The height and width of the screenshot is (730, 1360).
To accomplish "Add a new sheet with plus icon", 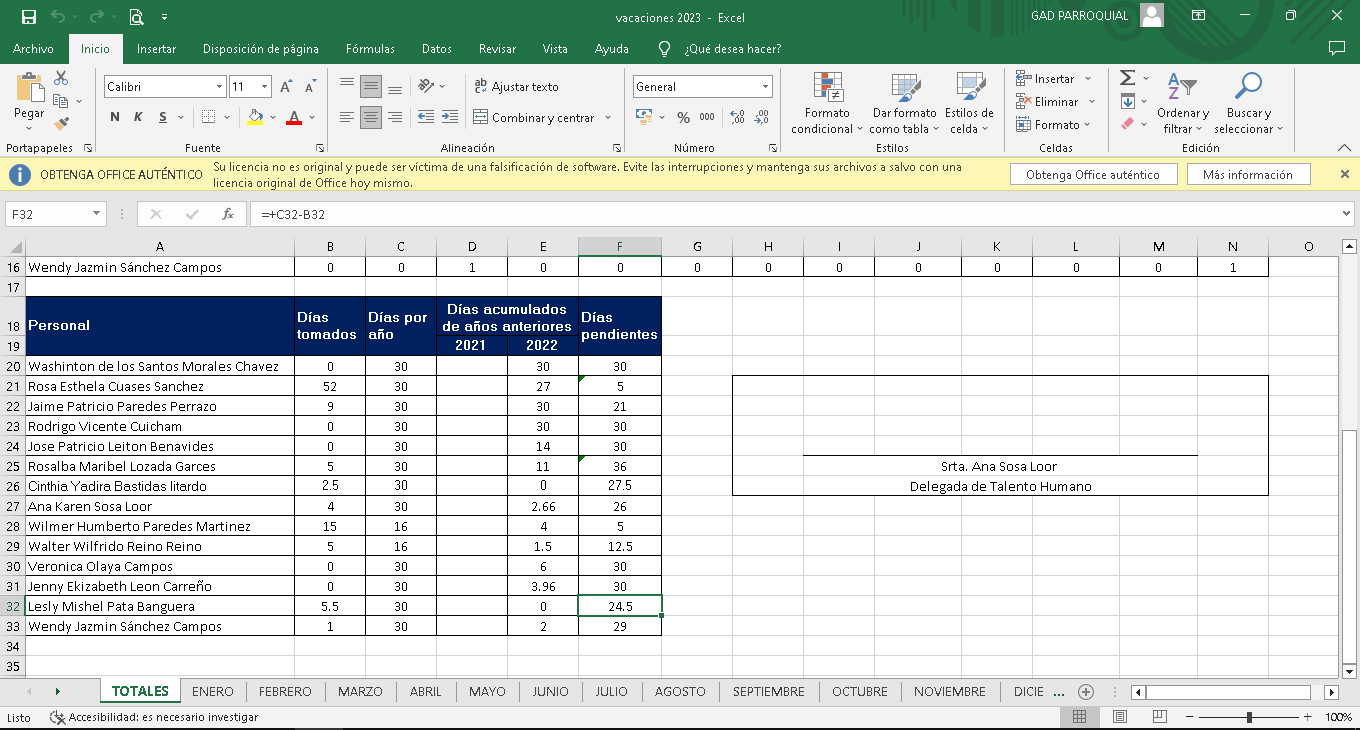I will click(x=1086, y=692).
